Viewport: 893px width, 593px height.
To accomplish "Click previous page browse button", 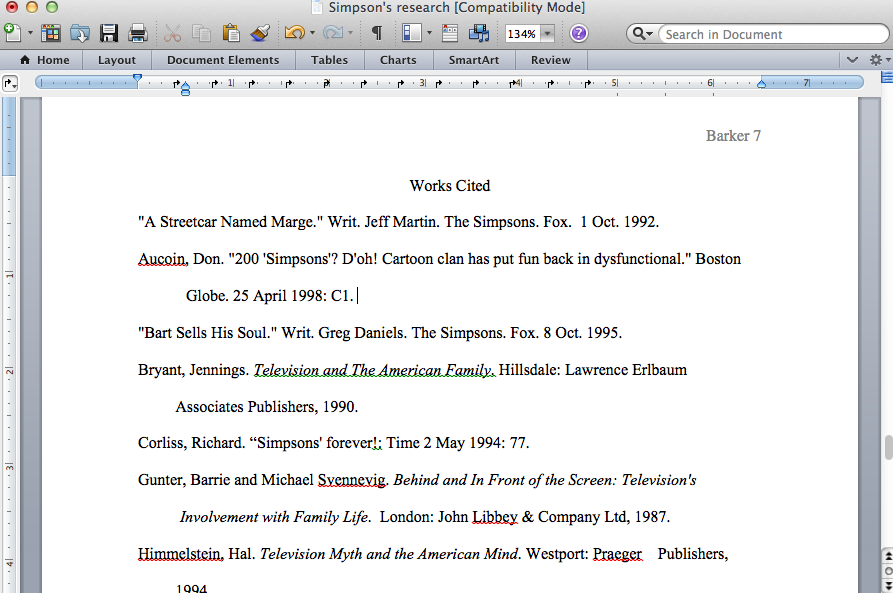I will [x=887, y=557].
